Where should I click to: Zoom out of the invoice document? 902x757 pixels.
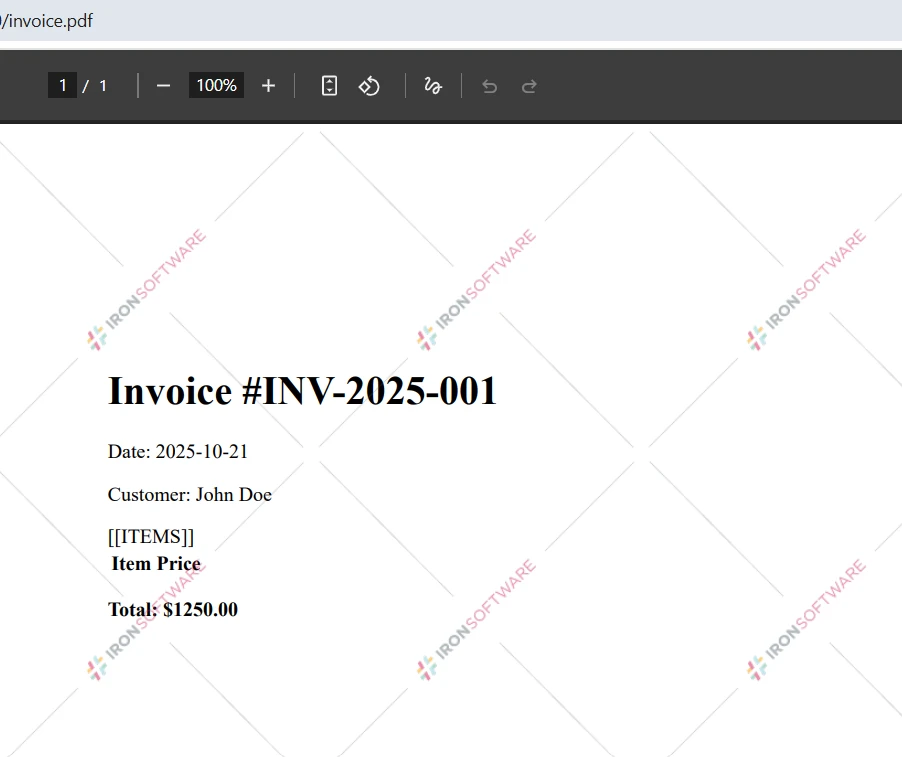click(163, 85)
